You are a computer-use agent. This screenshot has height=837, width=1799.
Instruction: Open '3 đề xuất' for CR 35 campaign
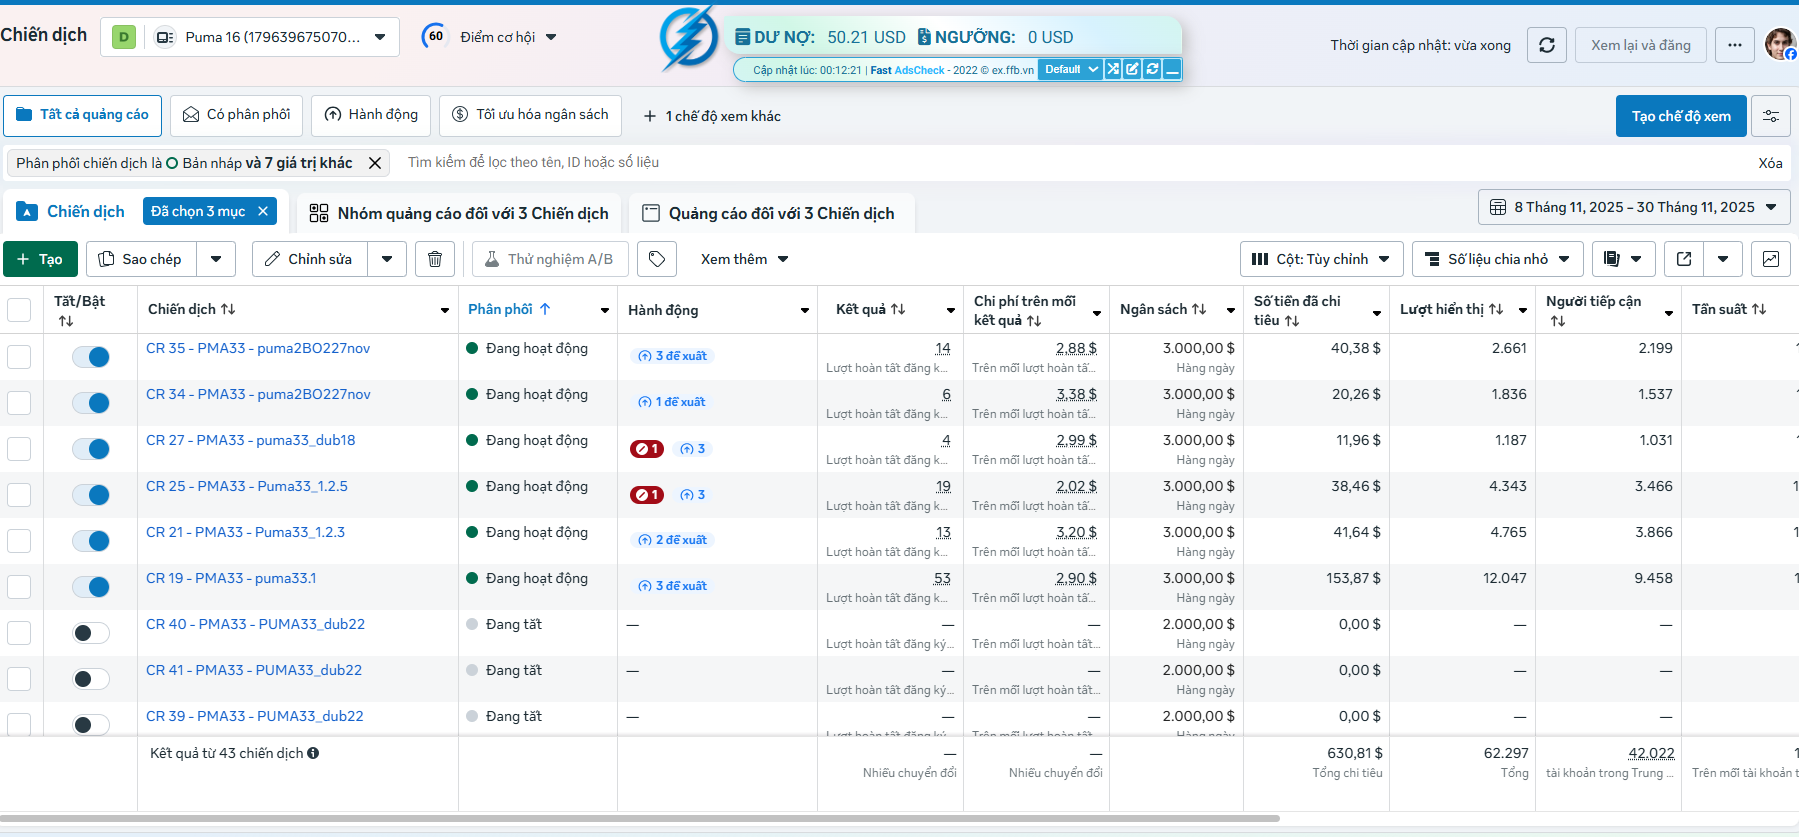coord(672,356)
